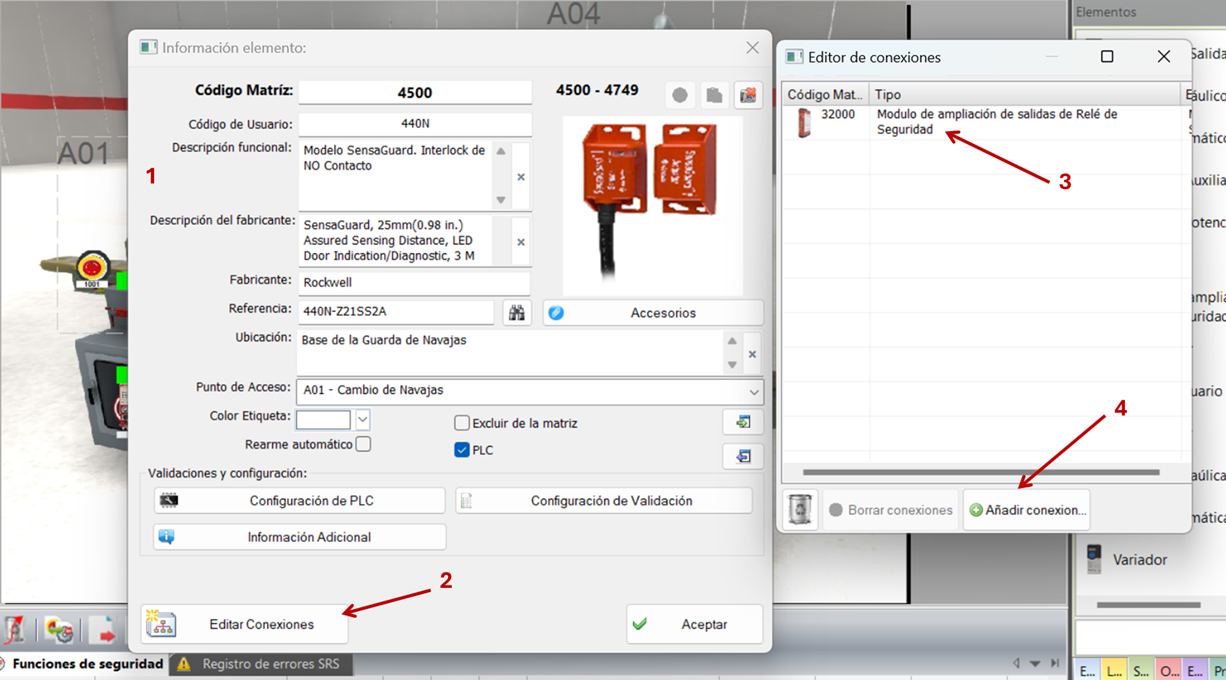Select the Variador element in Elementos list
This screenshot has width=1226, height=680.
1139,560
